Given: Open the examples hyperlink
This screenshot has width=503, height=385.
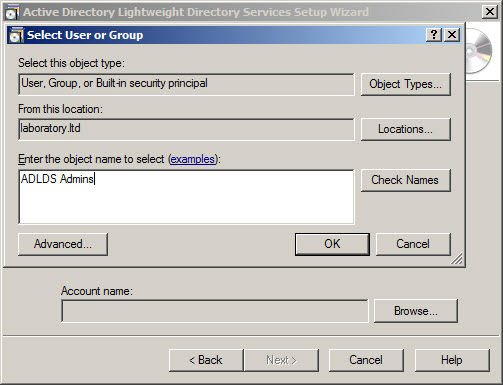Looking at the screenshot, I should click(x=193, y=159).
